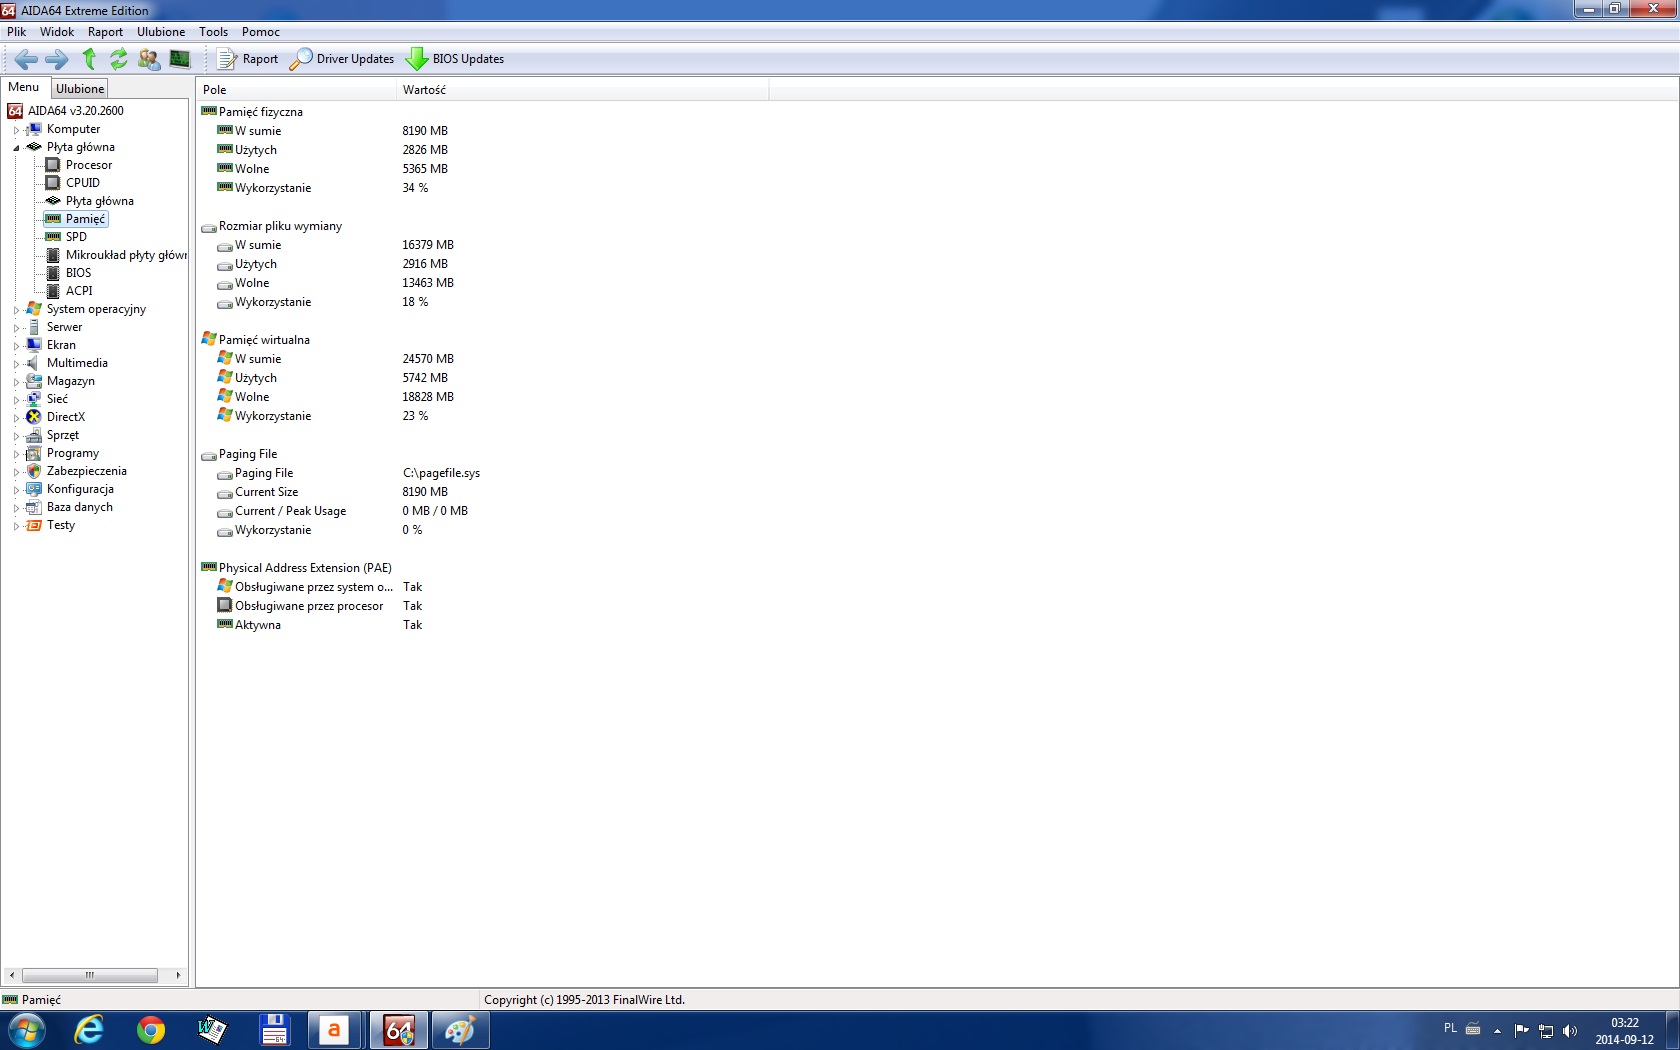Open the Plik menu

click(x=17, y=32)
